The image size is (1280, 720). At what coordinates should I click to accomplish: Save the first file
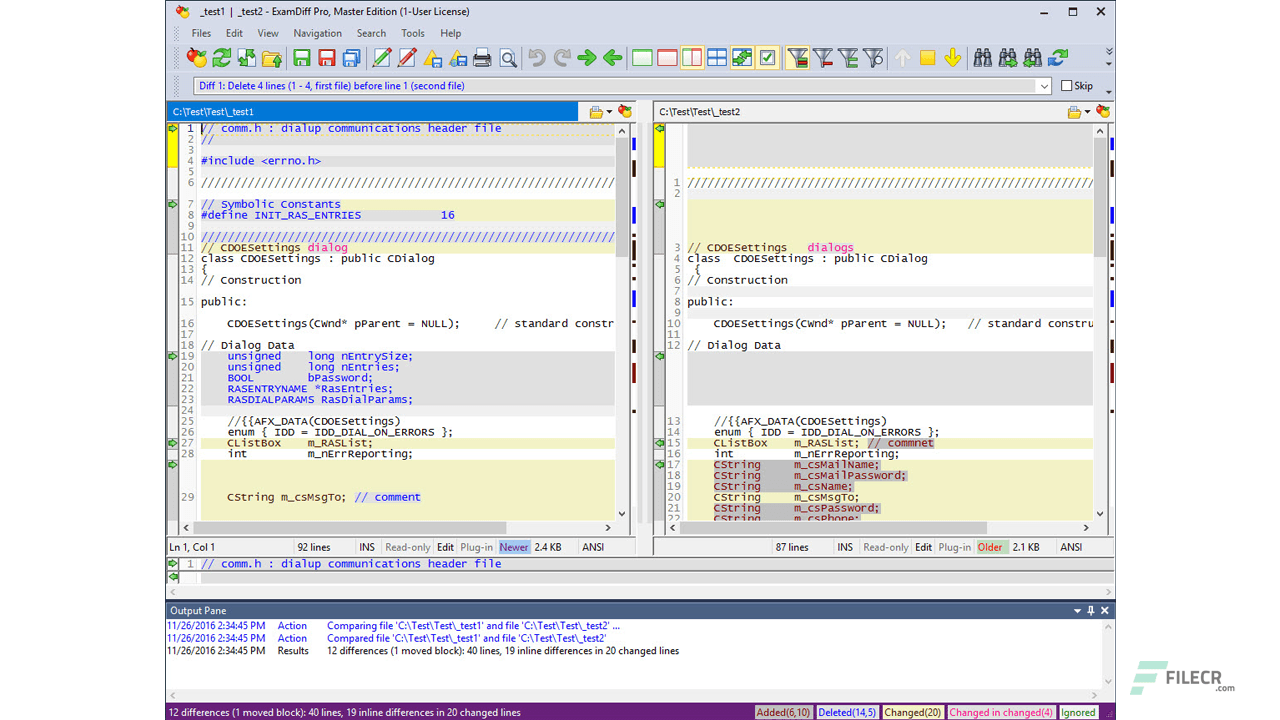301,58
